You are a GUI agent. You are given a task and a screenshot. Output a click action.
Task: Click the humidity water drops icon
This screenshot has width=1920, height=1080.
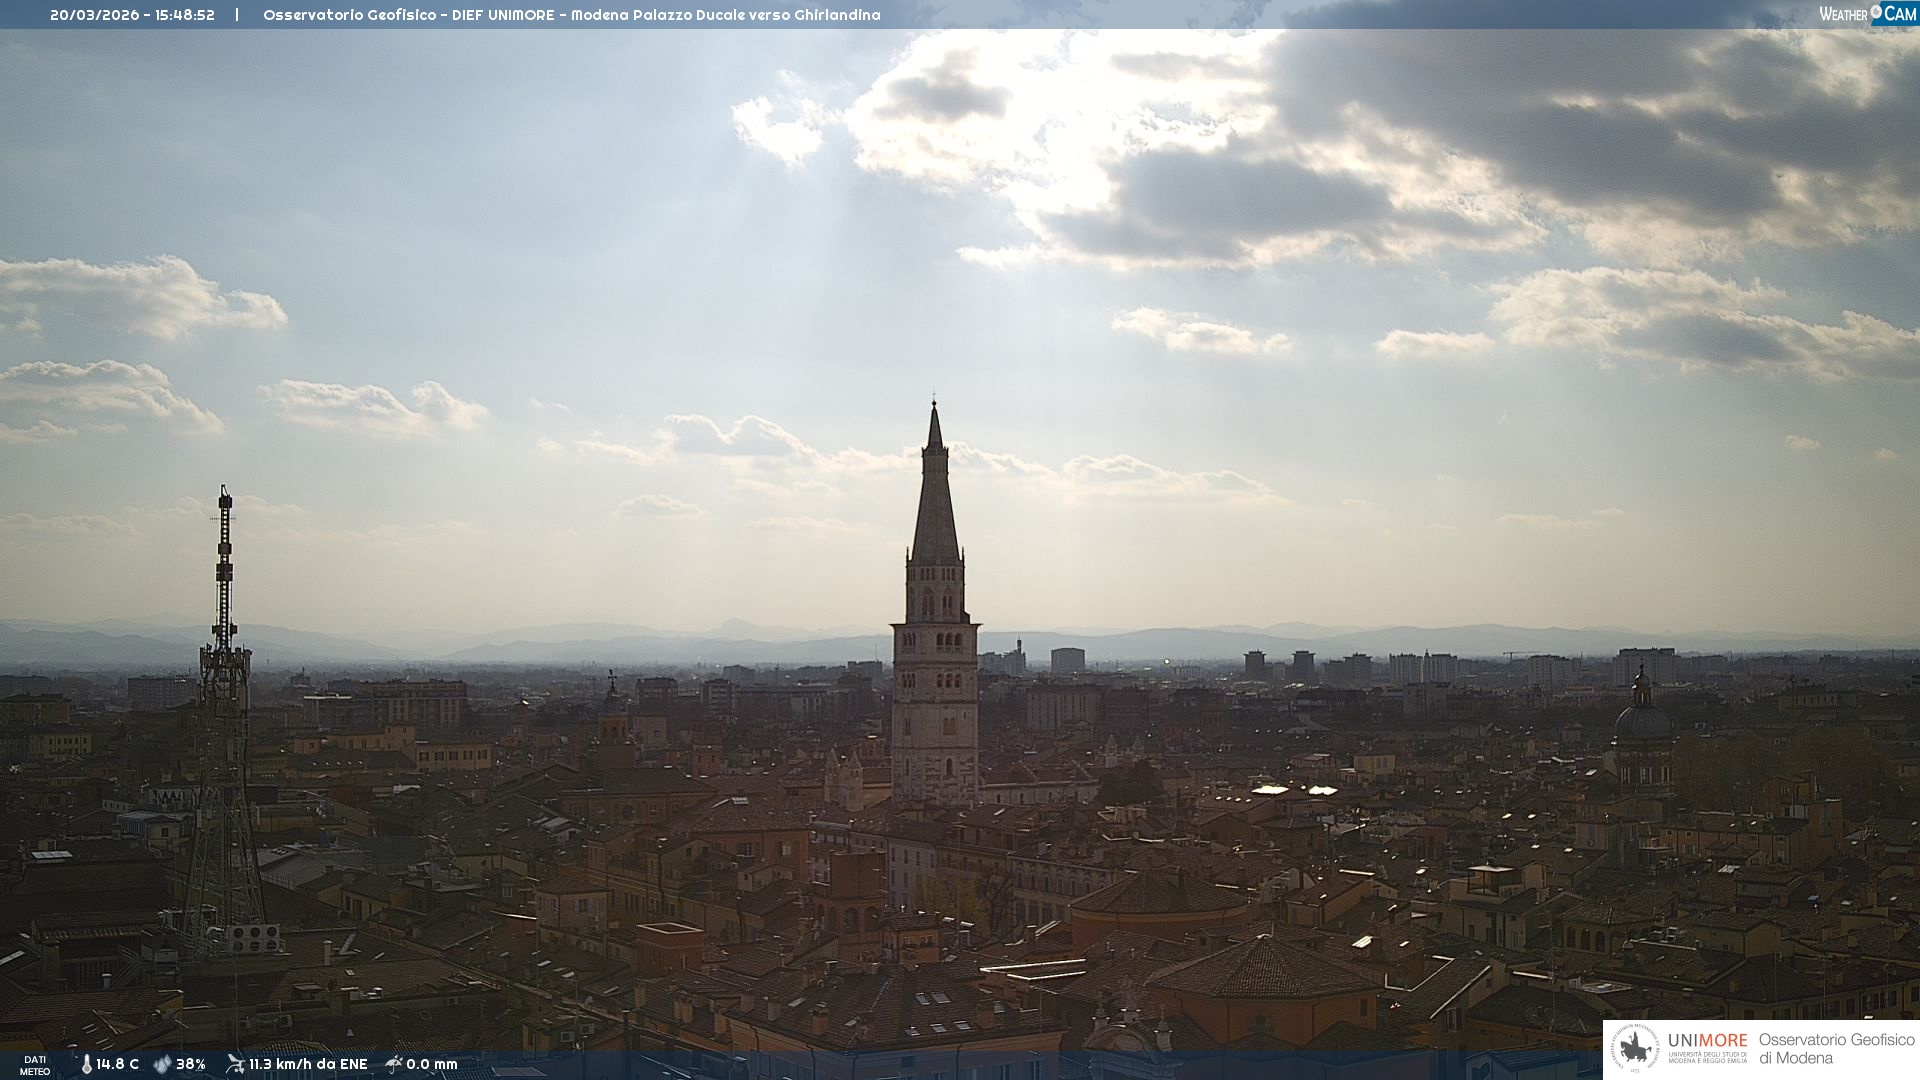[162, 1065]
